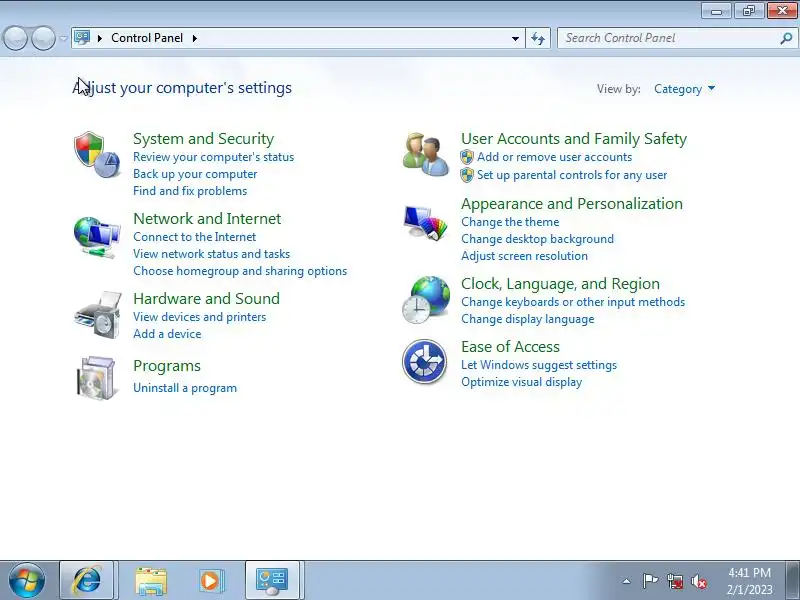Open the System and Security shield icon
Viewport: 800px width, 600px height.
97,155
